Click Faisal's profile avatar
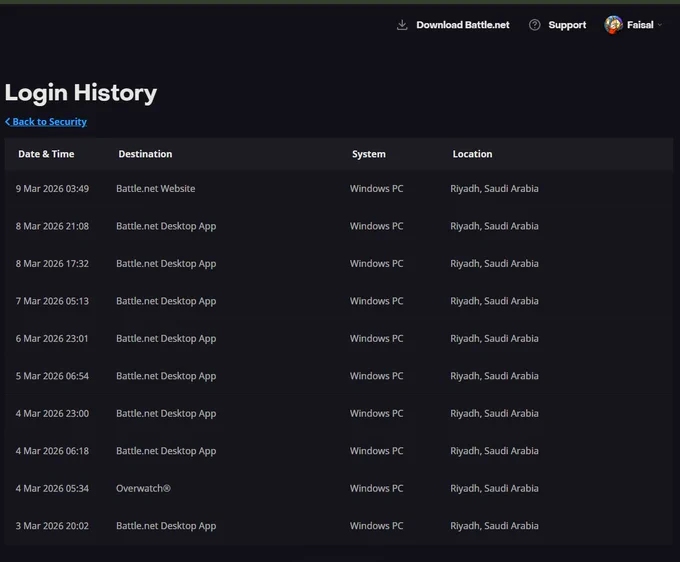 tap(613, 25)
